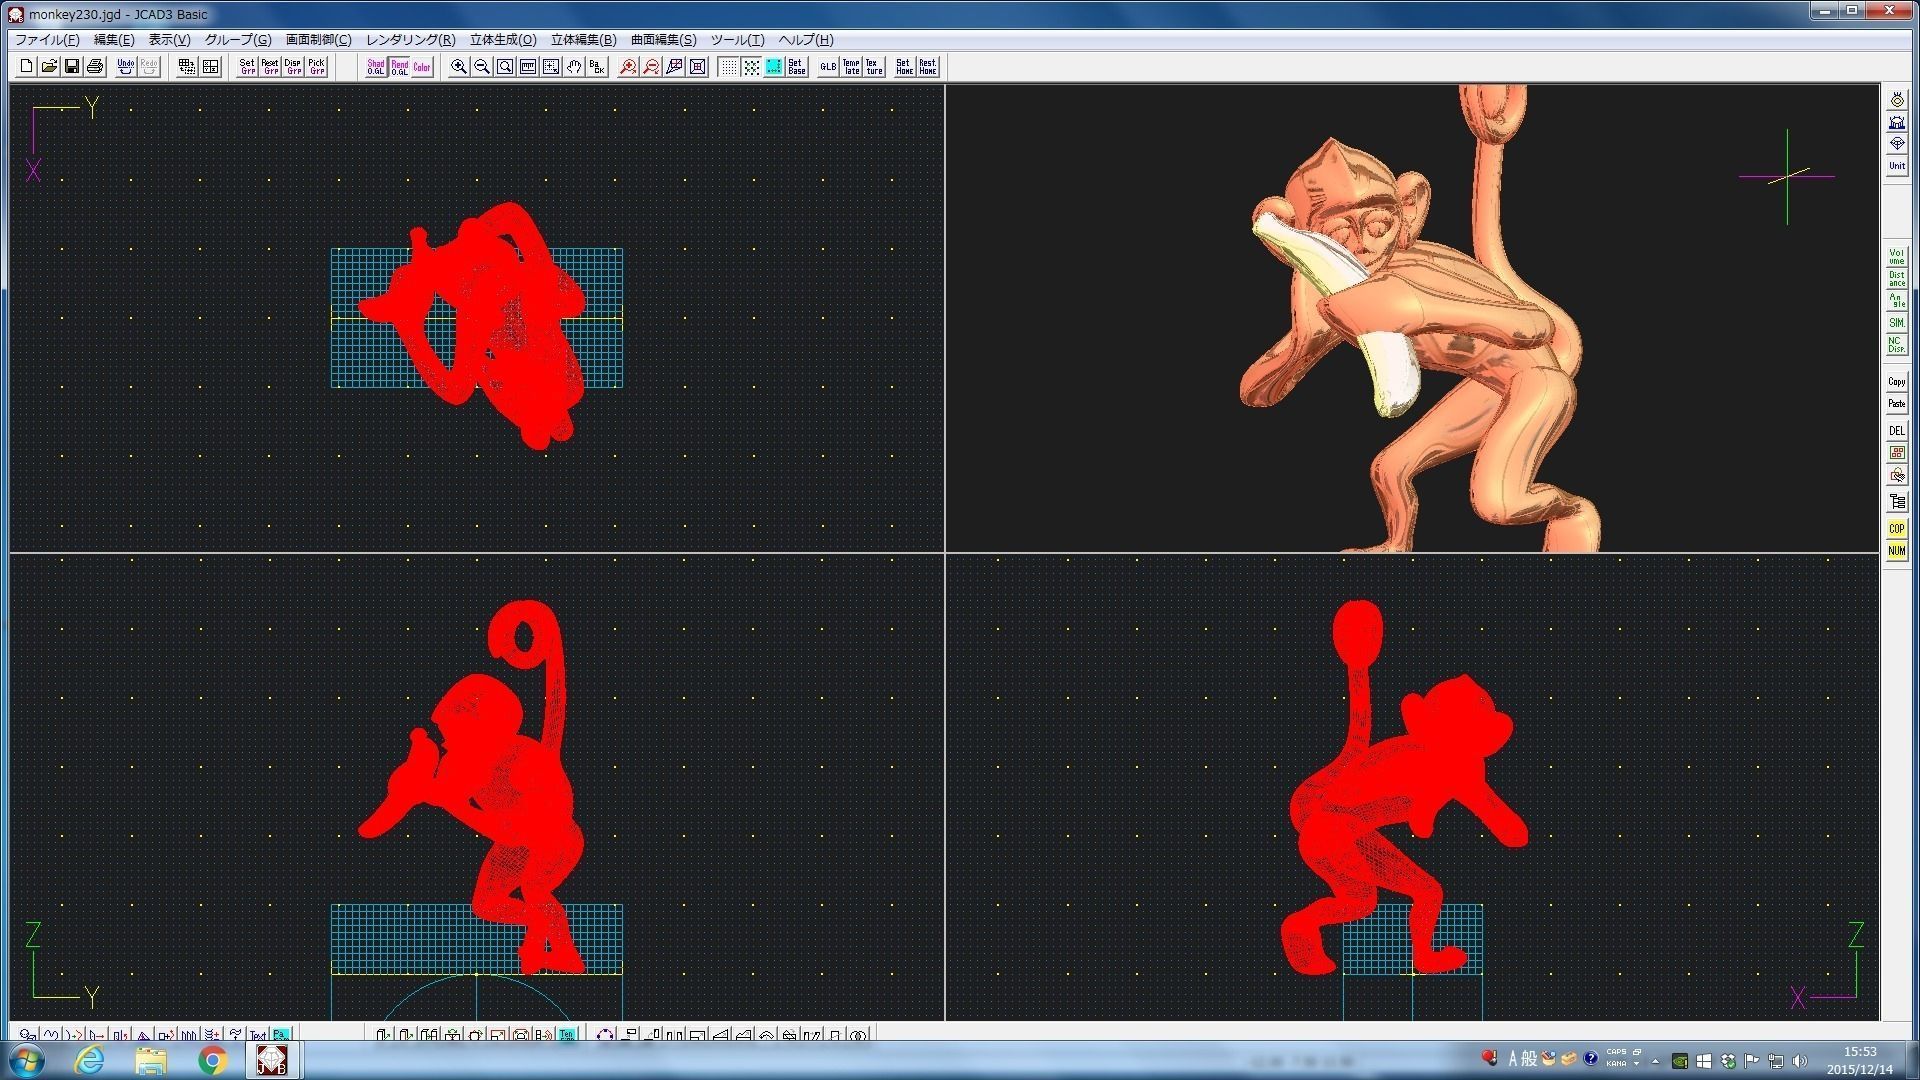Toggle the yellow COP button
Screen dimensions: 1920x1080
click(1897, 529)
